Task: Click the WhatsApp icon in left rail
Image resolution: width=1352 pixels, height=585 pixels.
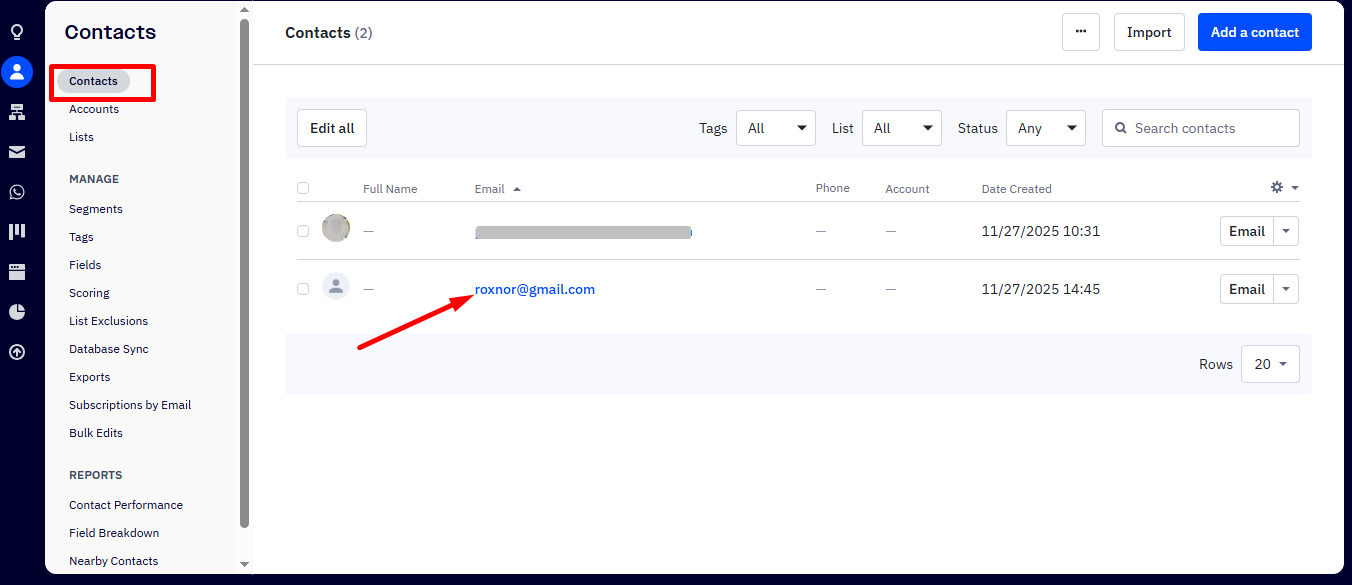Action: click(17, 192)
